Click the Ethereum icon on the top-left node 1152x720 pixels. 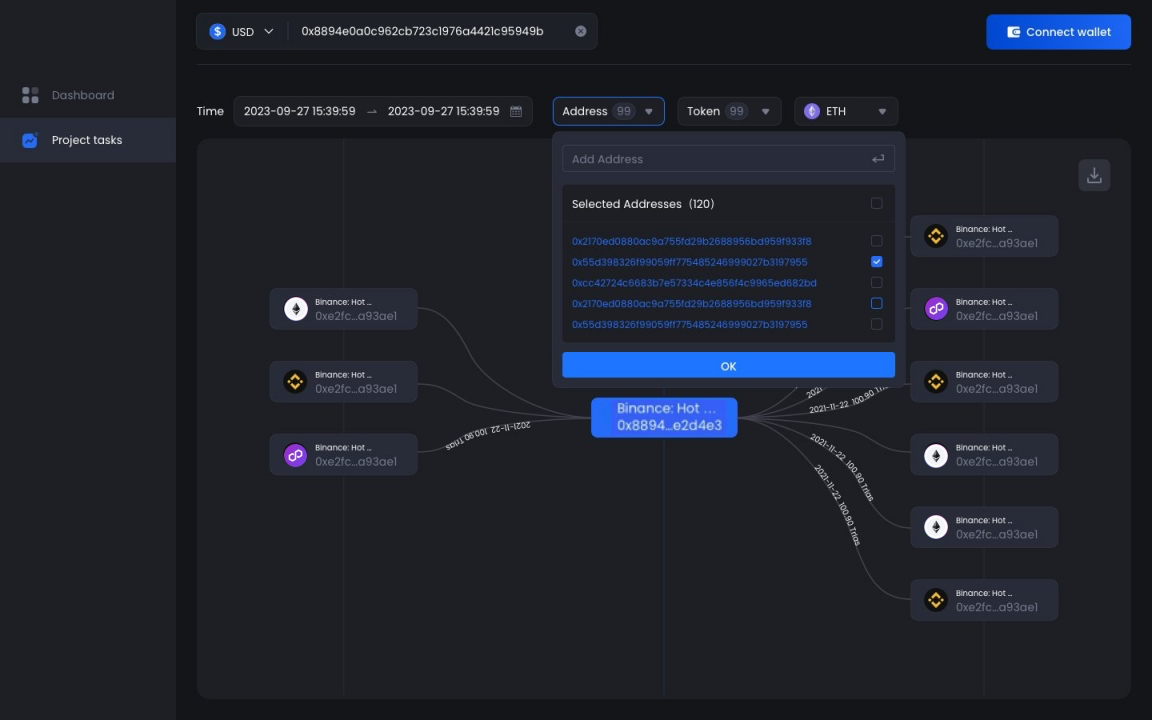coord(295,309)
